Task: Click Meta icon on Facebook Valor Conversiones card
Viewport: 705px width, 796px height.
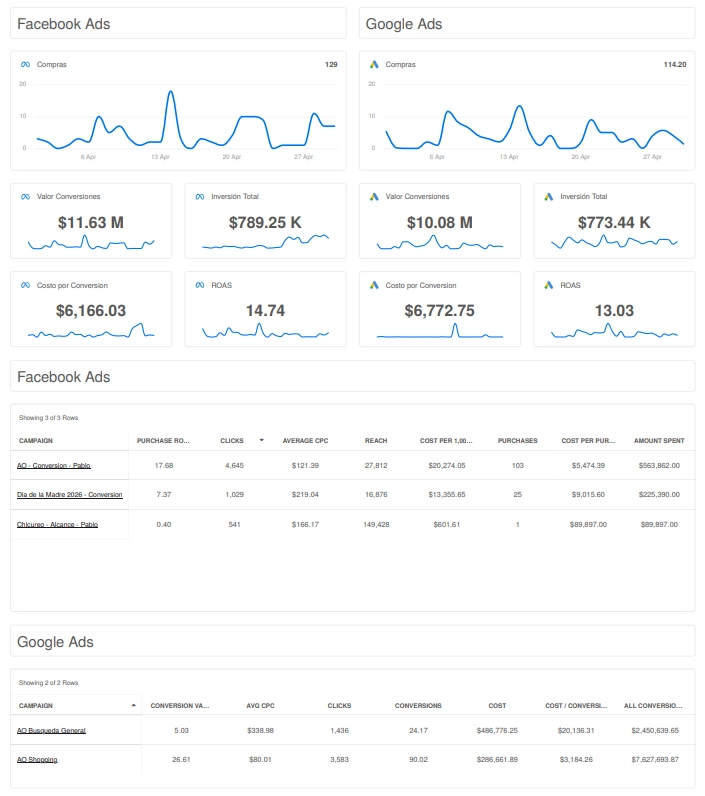Action: [25, 196]
